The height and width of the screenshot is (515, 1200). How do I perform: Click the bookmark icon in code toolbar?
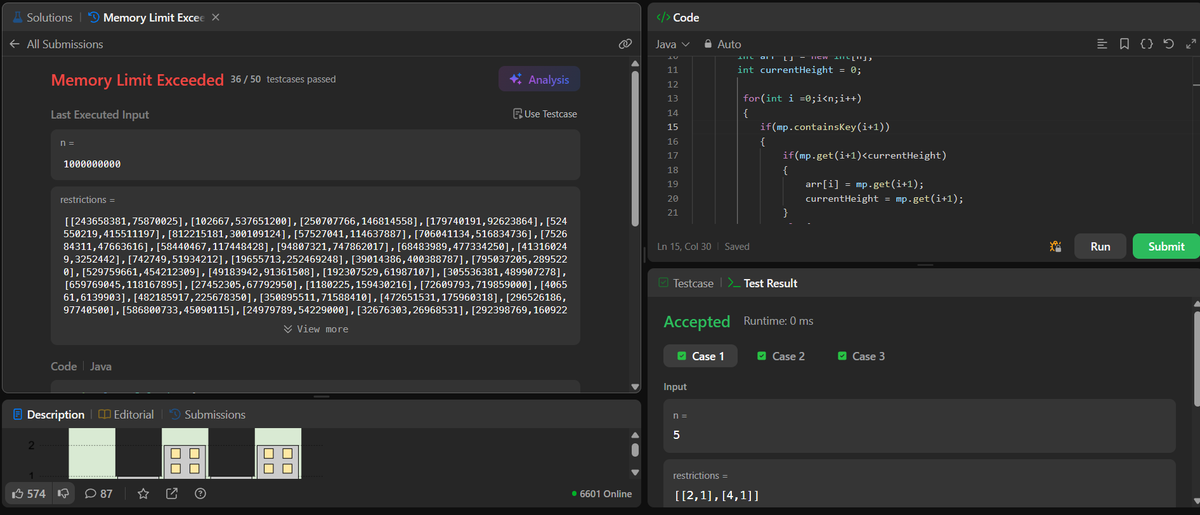(1124, 44)
